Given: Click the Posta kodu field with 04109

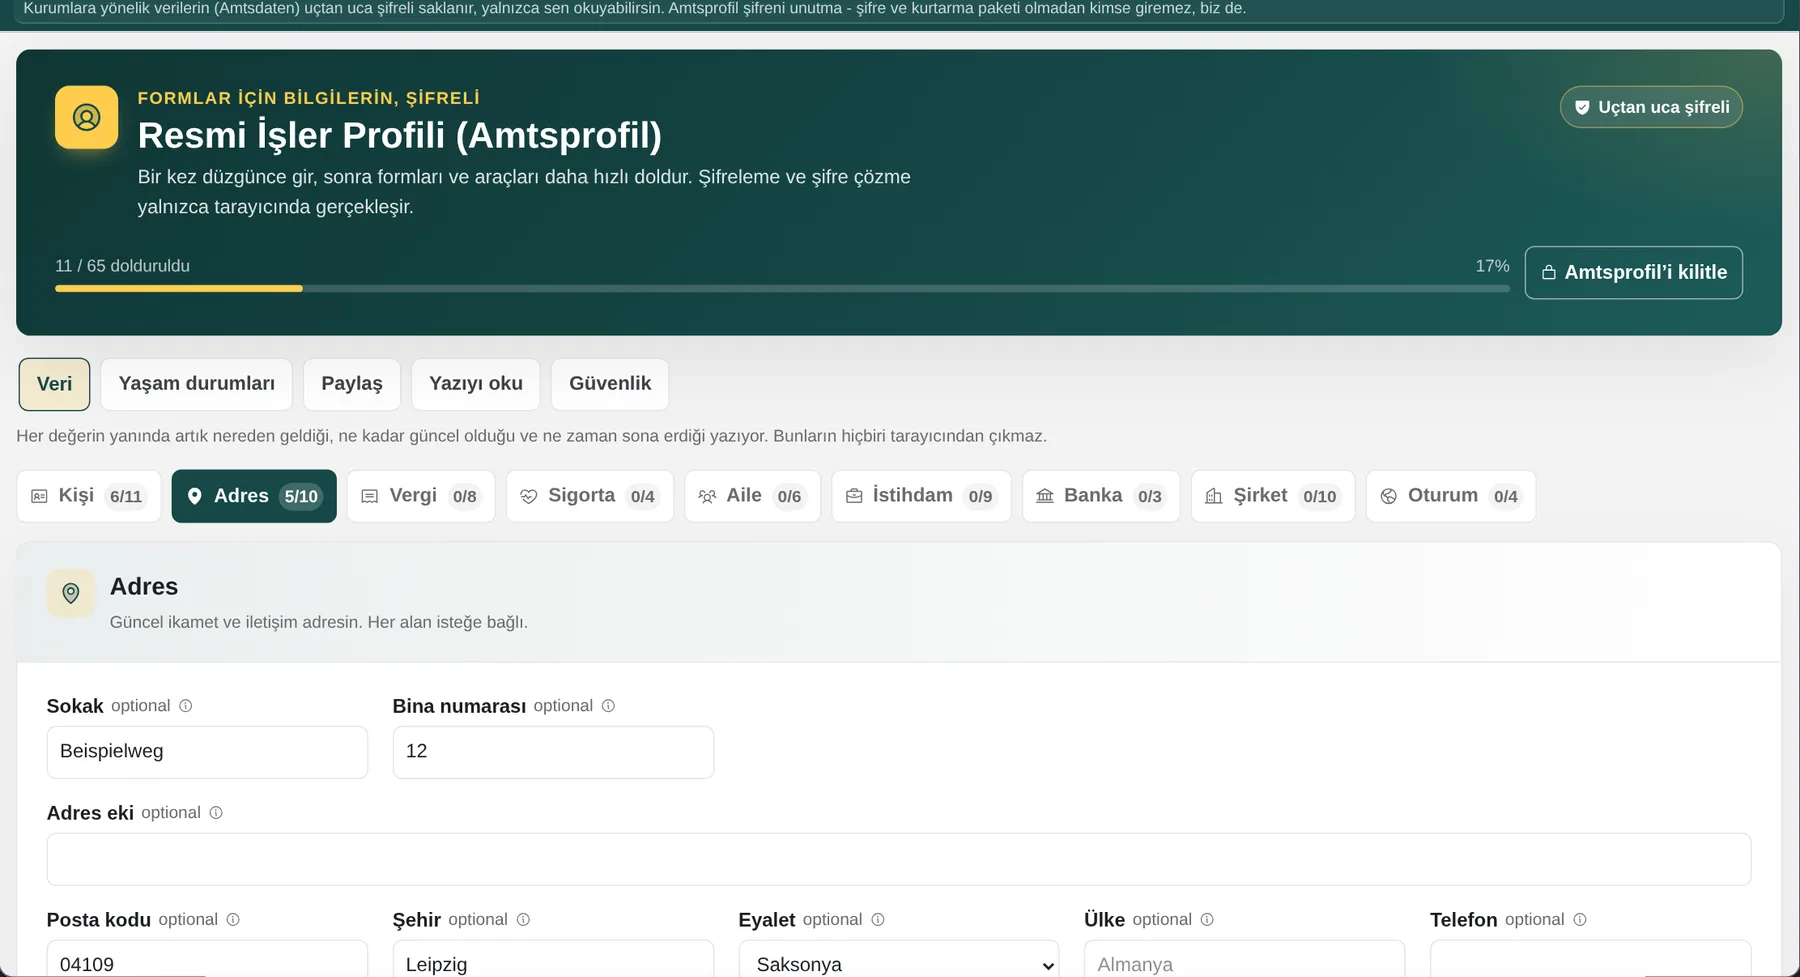Looking at the screenshot, I should point(207,959).
